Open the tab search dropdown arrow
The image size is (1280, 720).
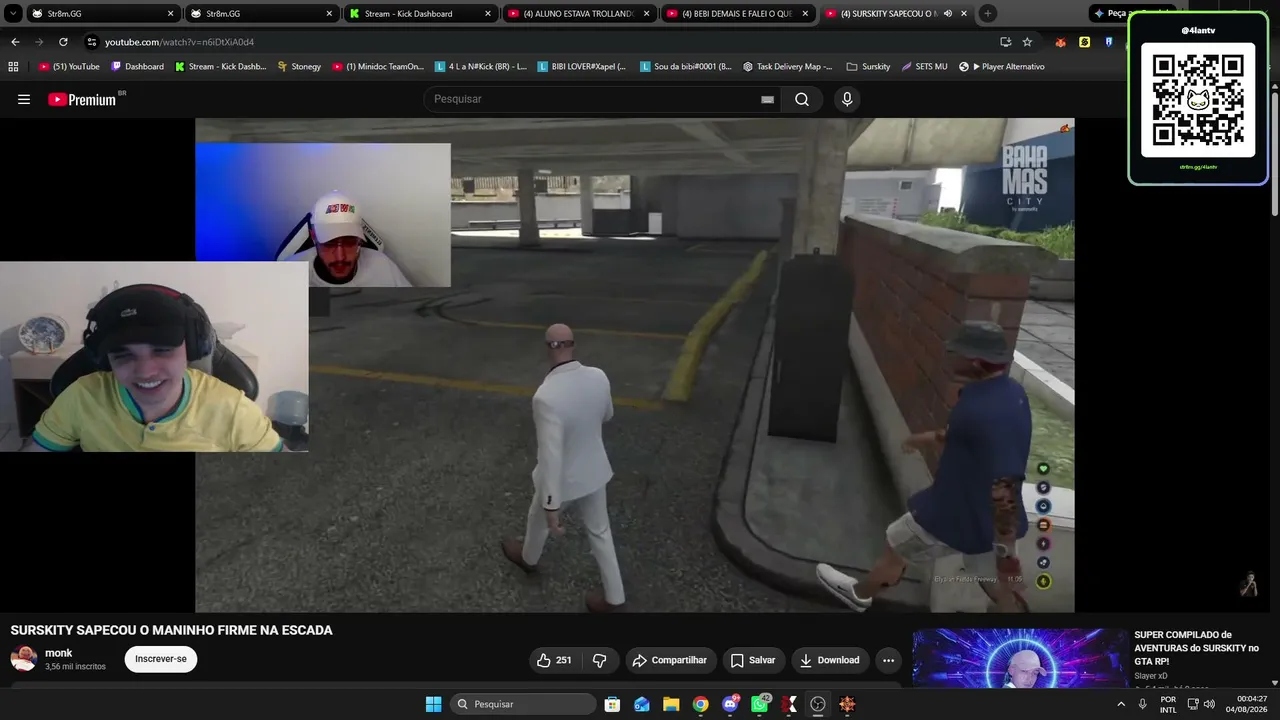coord(13,13)
